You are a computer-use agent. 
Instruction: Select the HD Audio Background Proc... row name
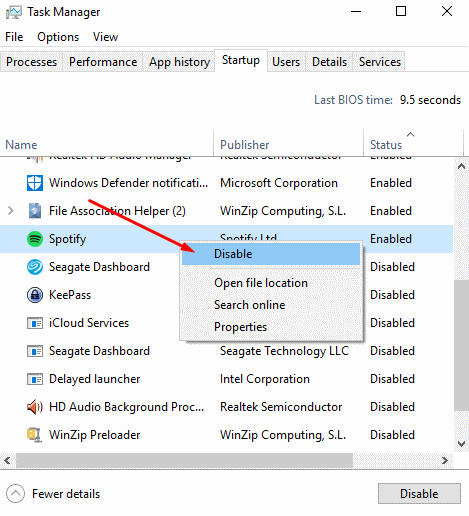pyautogui.click(x=126, y=407)
